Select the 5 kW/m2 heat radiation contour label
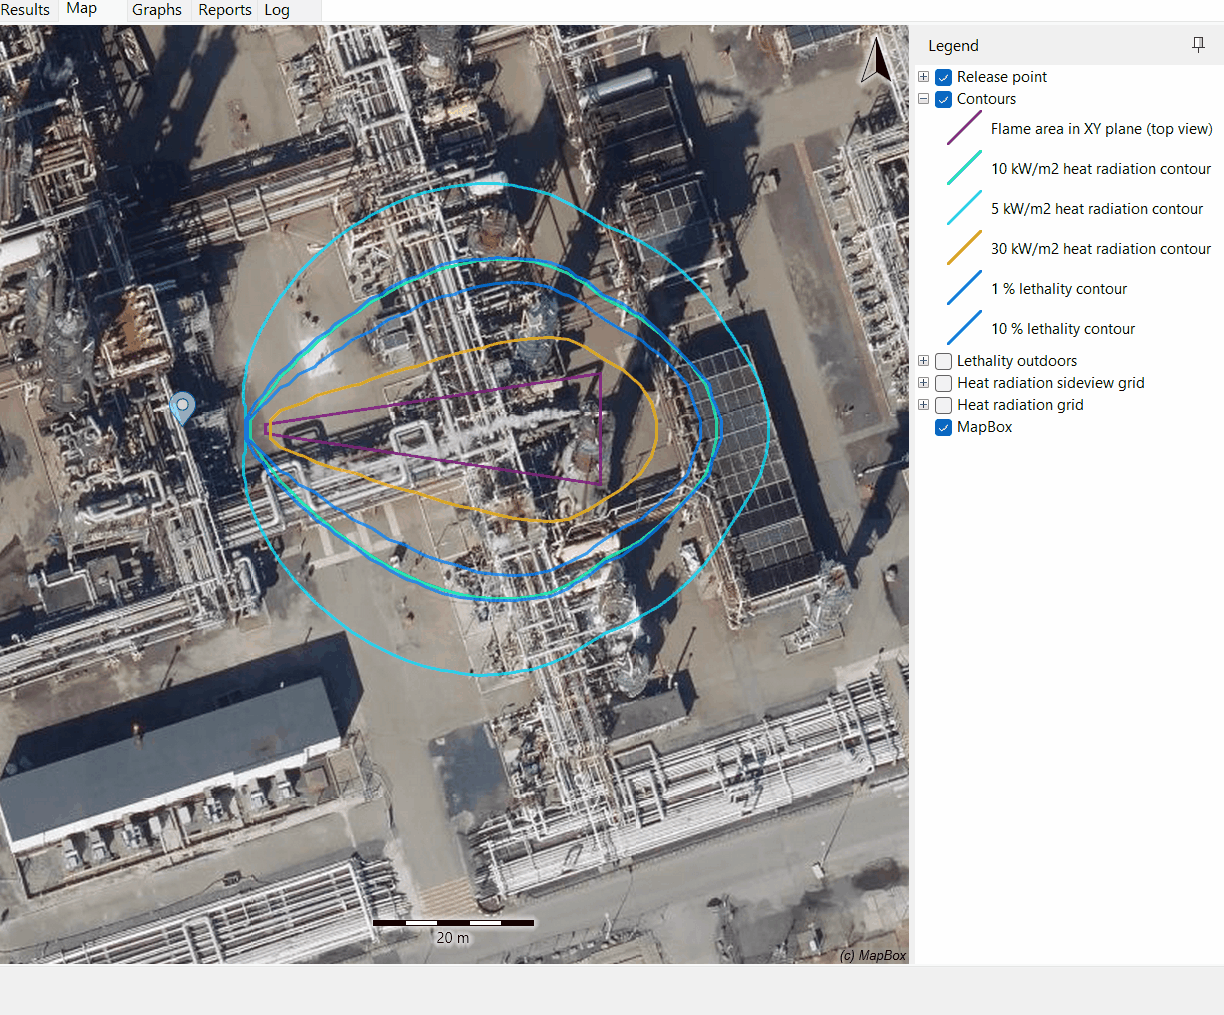The width and height of the screenshot is (1224, 1015). [x=1097, y=208]
